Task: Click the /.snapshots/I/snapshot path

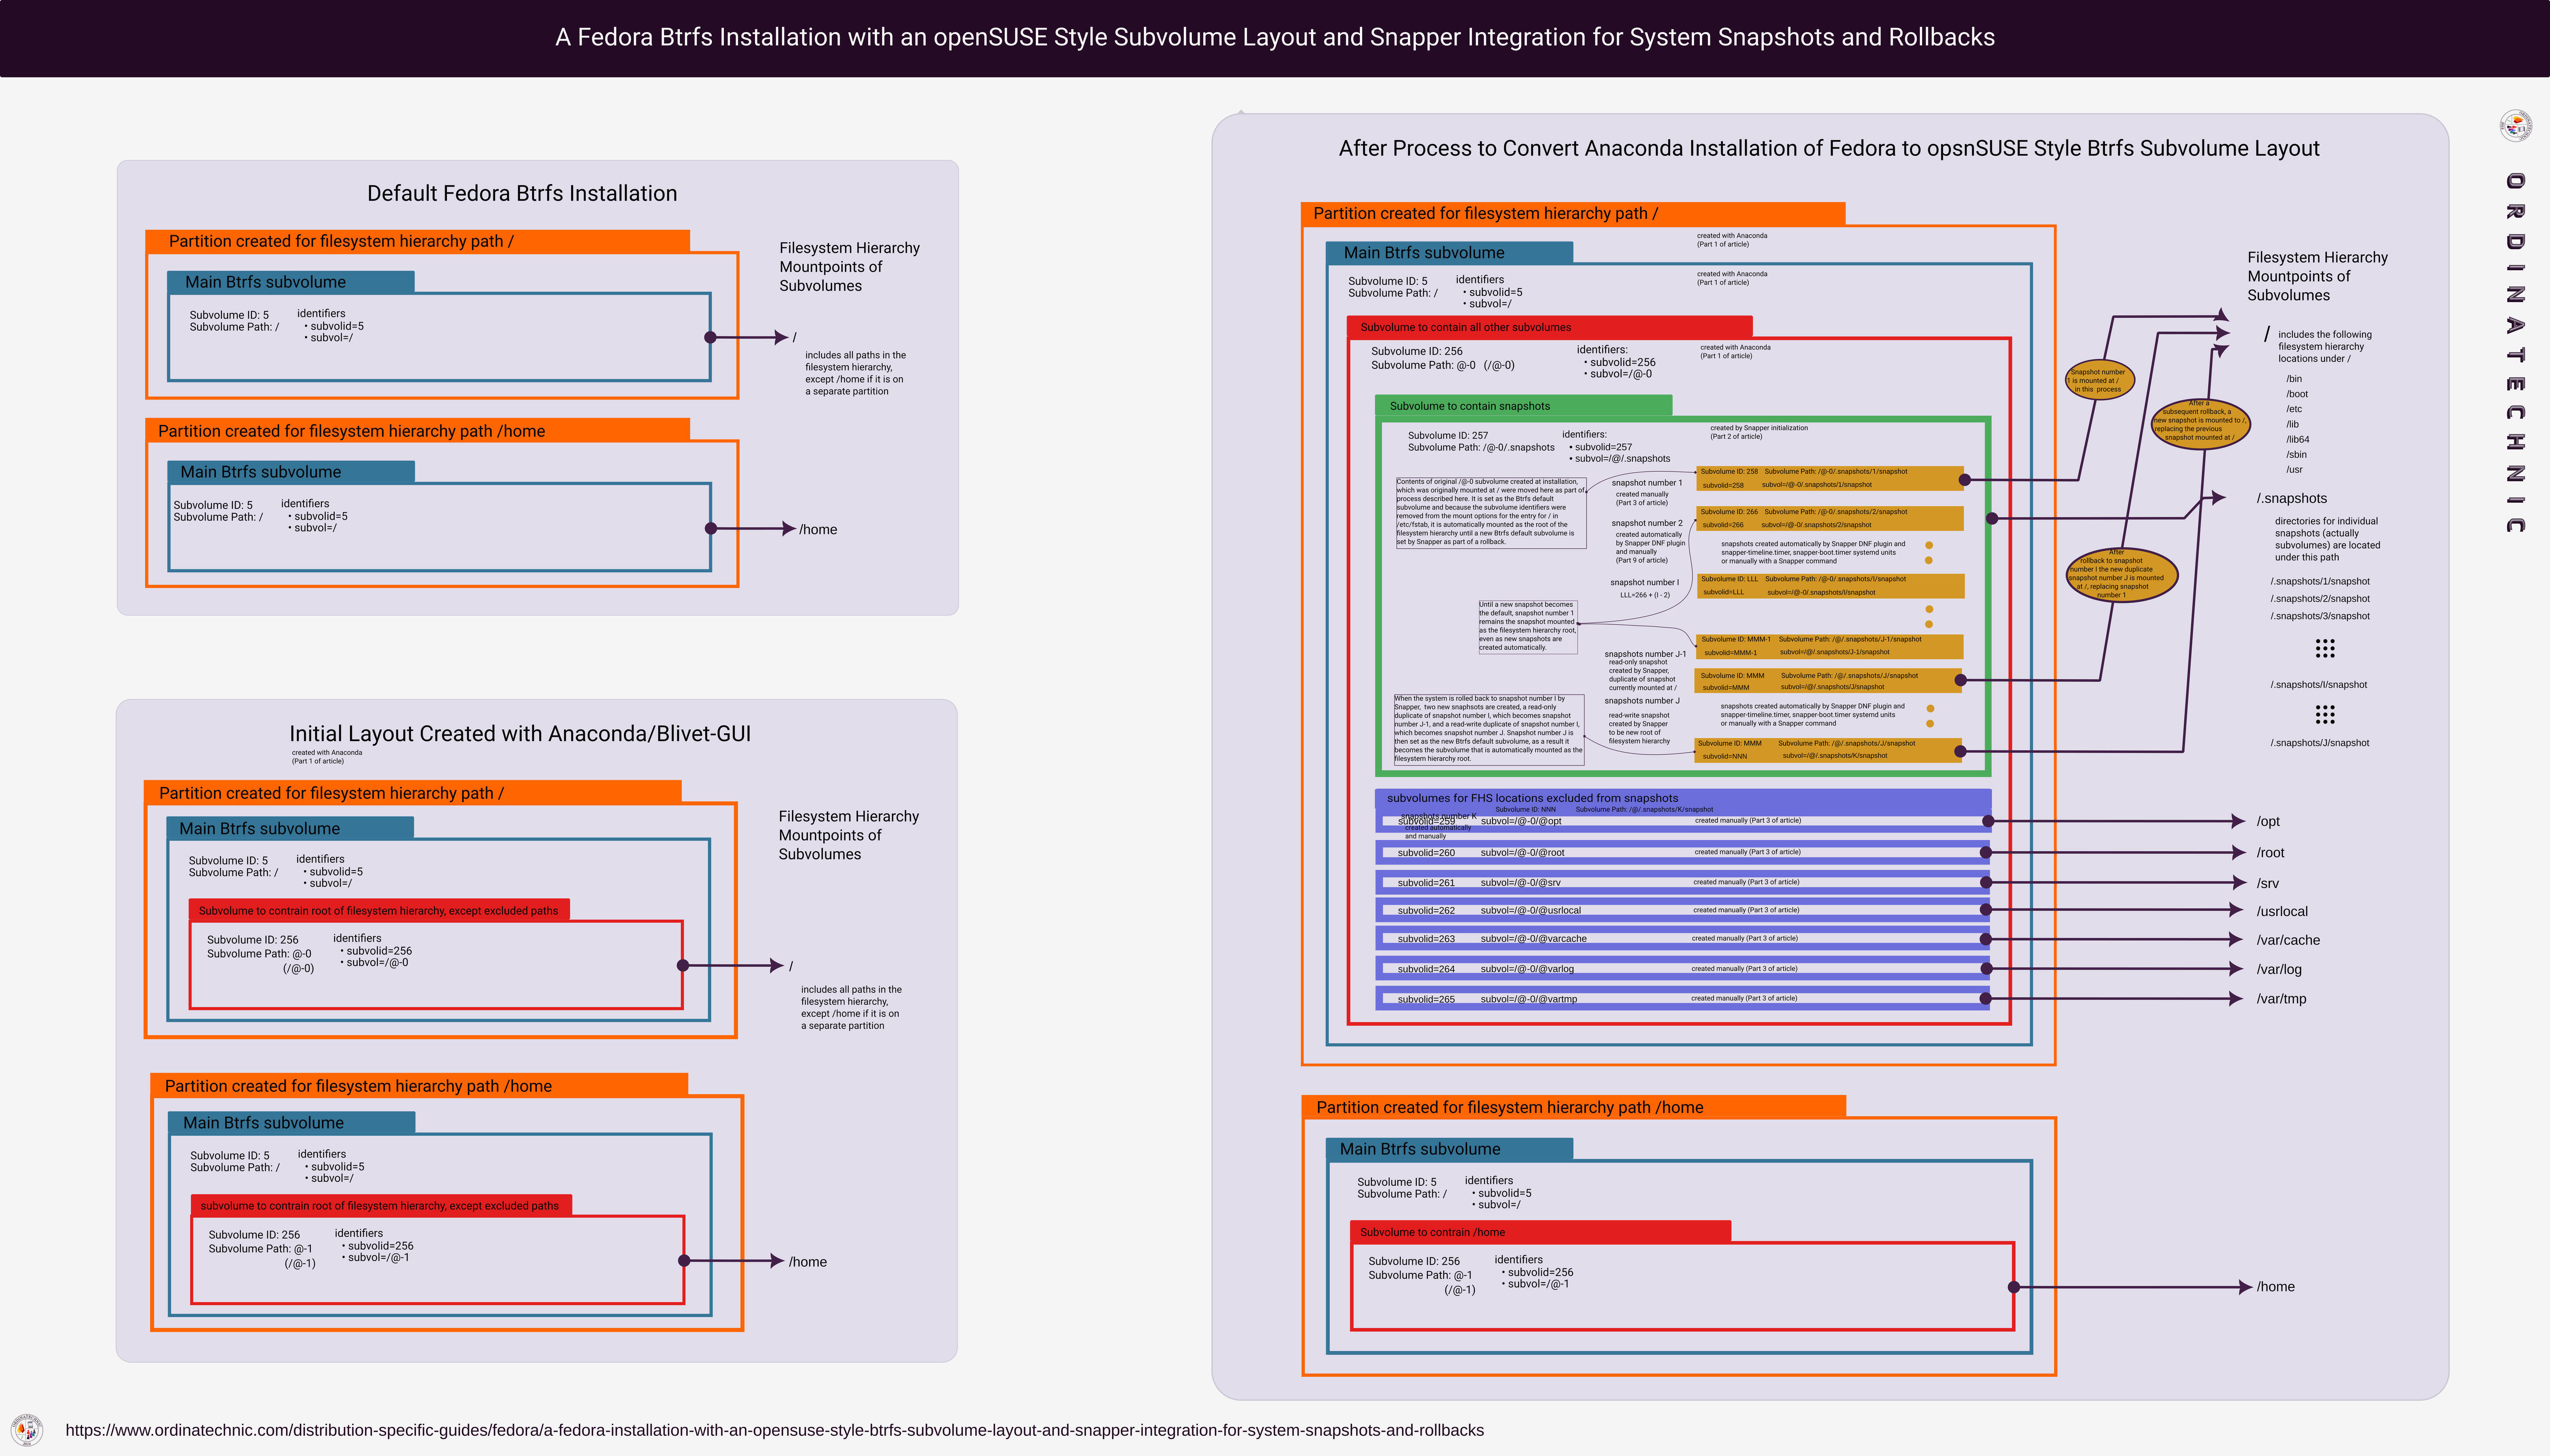Action: [x=2318, y=684]
